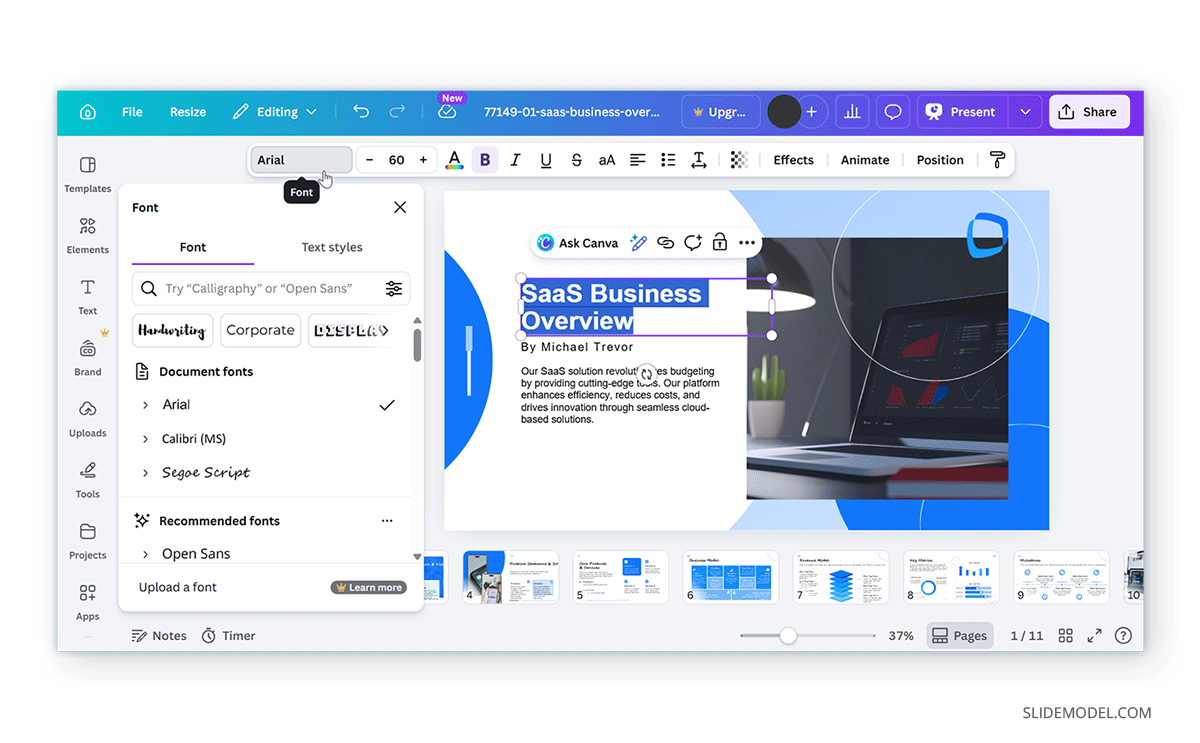This screenshot has height=743, width=1200.
Task: Toggle bold formatting
Action: (x=485, y=160)
